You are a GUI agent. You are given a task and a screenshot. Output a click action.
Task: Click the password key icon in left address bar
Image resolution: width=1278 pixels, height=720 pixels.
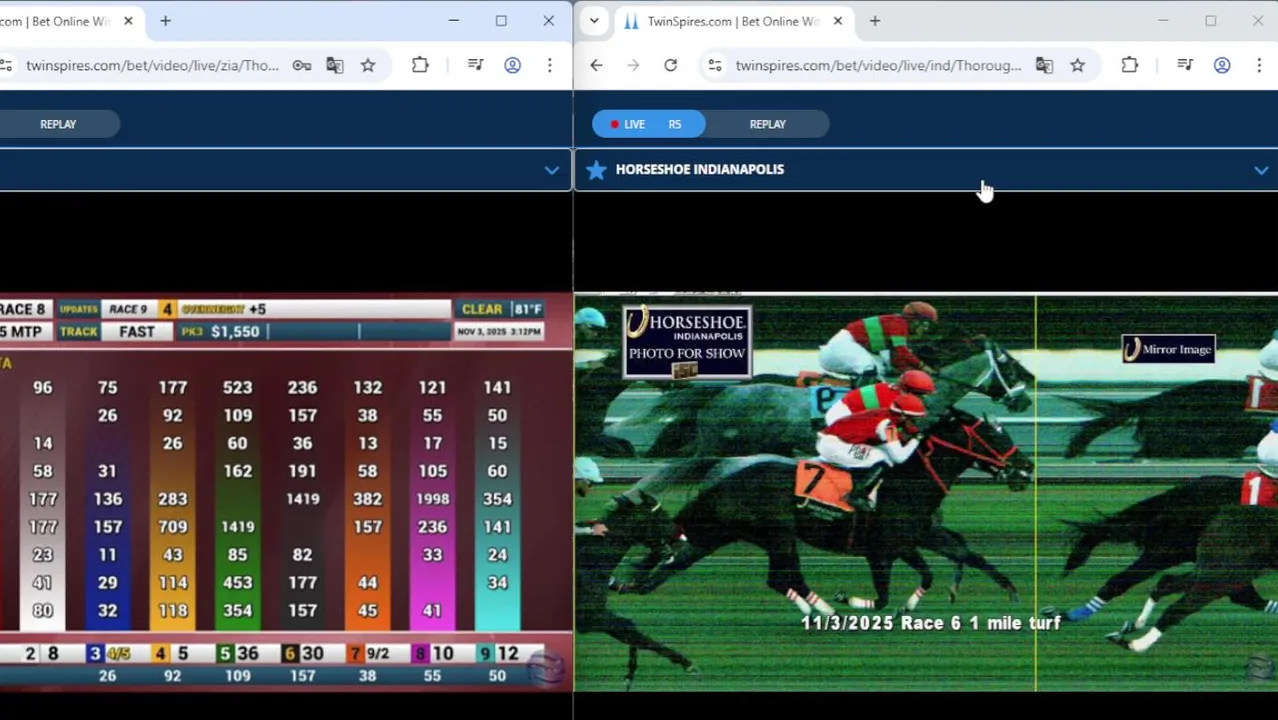[x=301, y=65]
